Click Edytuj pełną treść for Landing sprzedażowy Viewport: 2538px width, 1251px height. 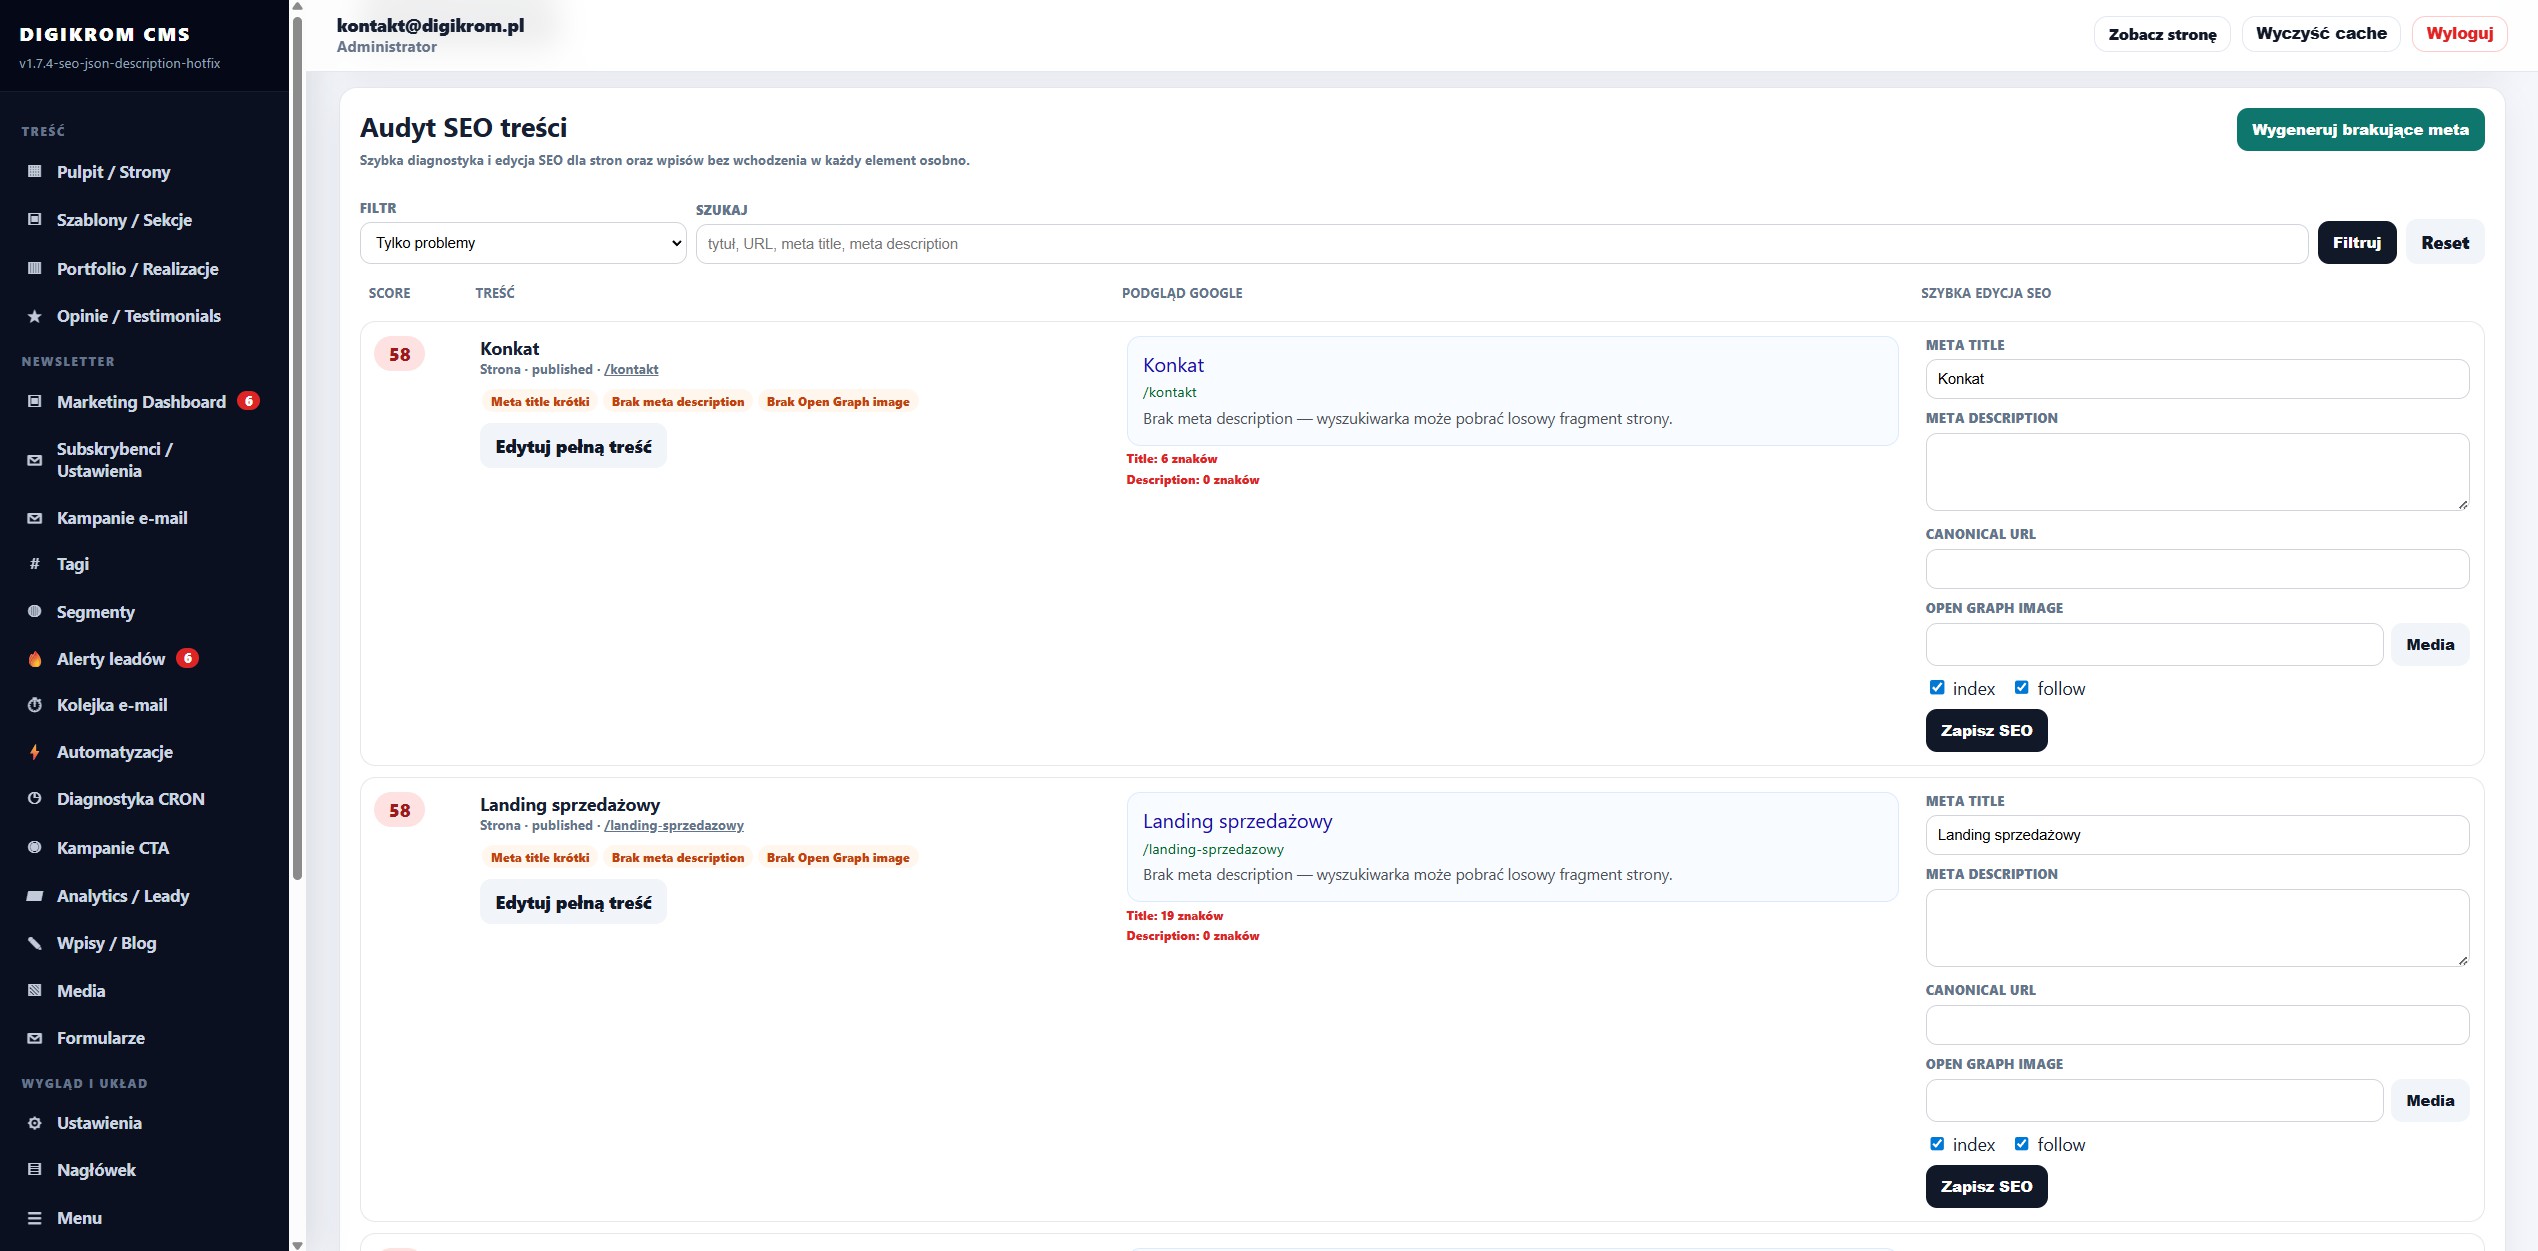click(x=573, y=903)
